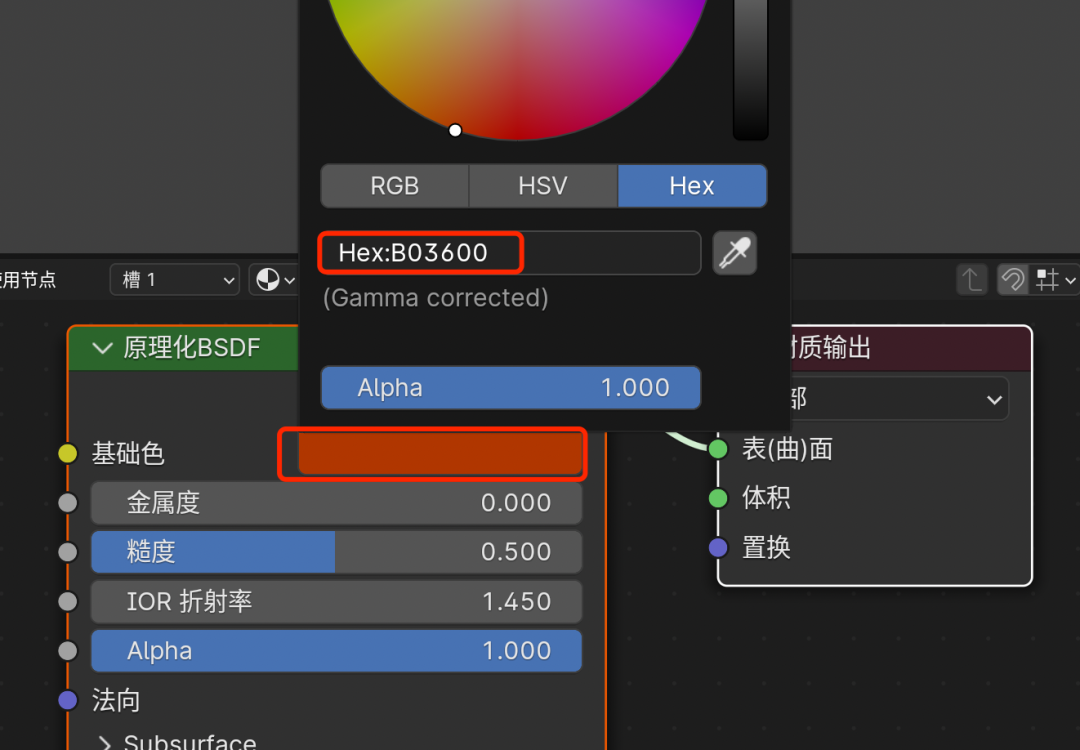Screen dimensions: 1080x750
Task: Click the Alpha slider in the color popup
Action: click(x=510, y=388)
